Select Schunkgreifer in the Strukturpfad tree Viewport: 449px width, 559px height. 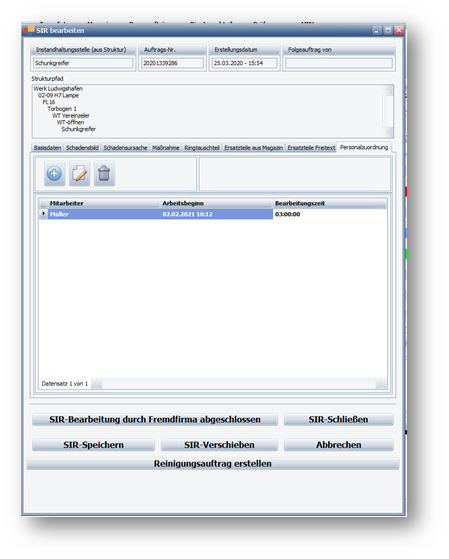point(78,129)
